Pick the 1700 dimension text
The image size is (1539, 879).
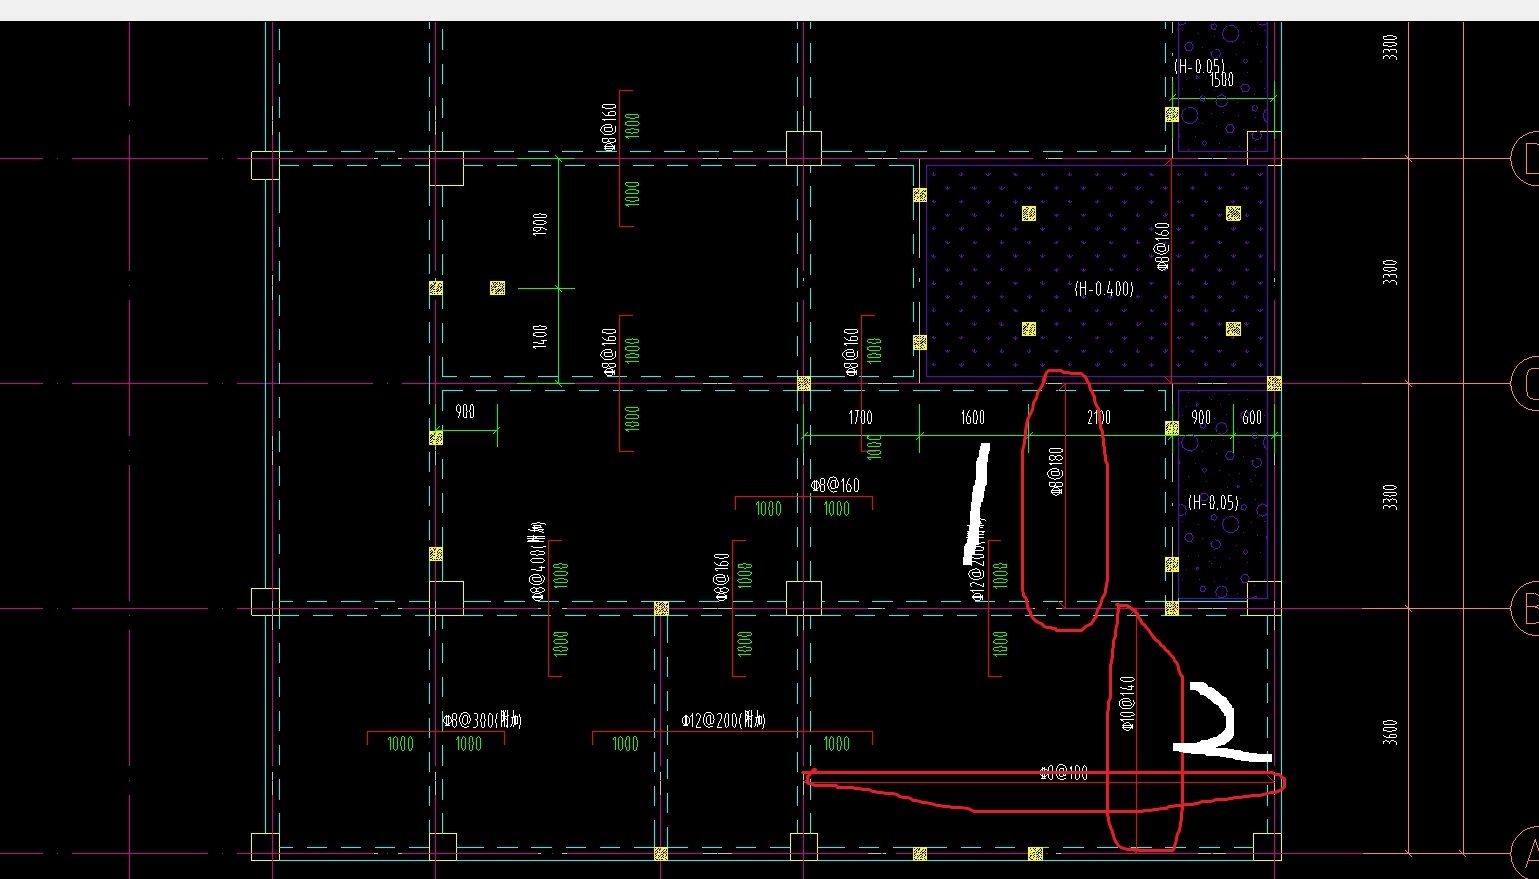pos(860,418)
